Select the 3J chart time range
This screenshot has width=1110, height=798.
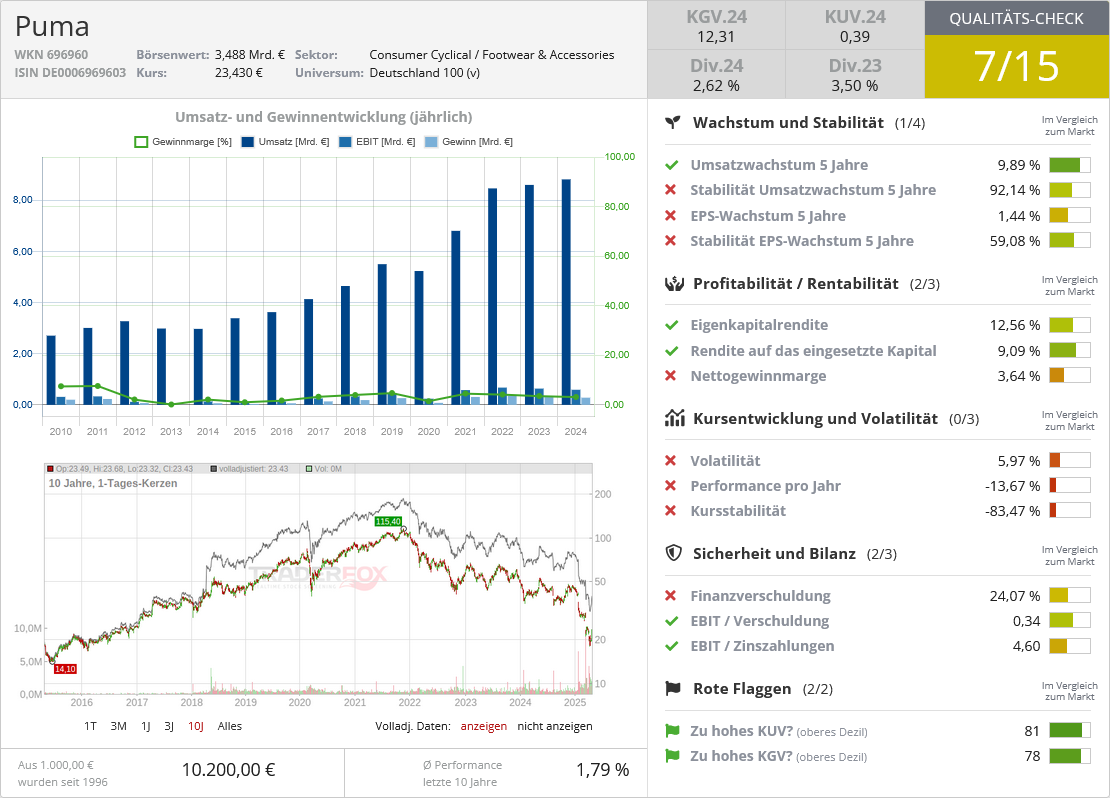tap(169, 726)
